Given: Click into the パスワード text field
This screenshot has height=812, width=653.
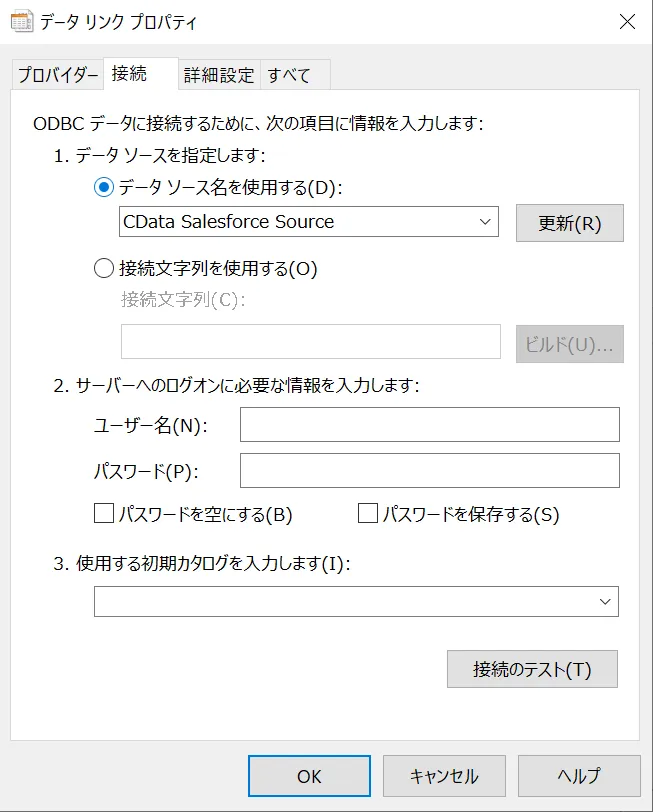Looking at the screenshot, I should tap(429, 470).
